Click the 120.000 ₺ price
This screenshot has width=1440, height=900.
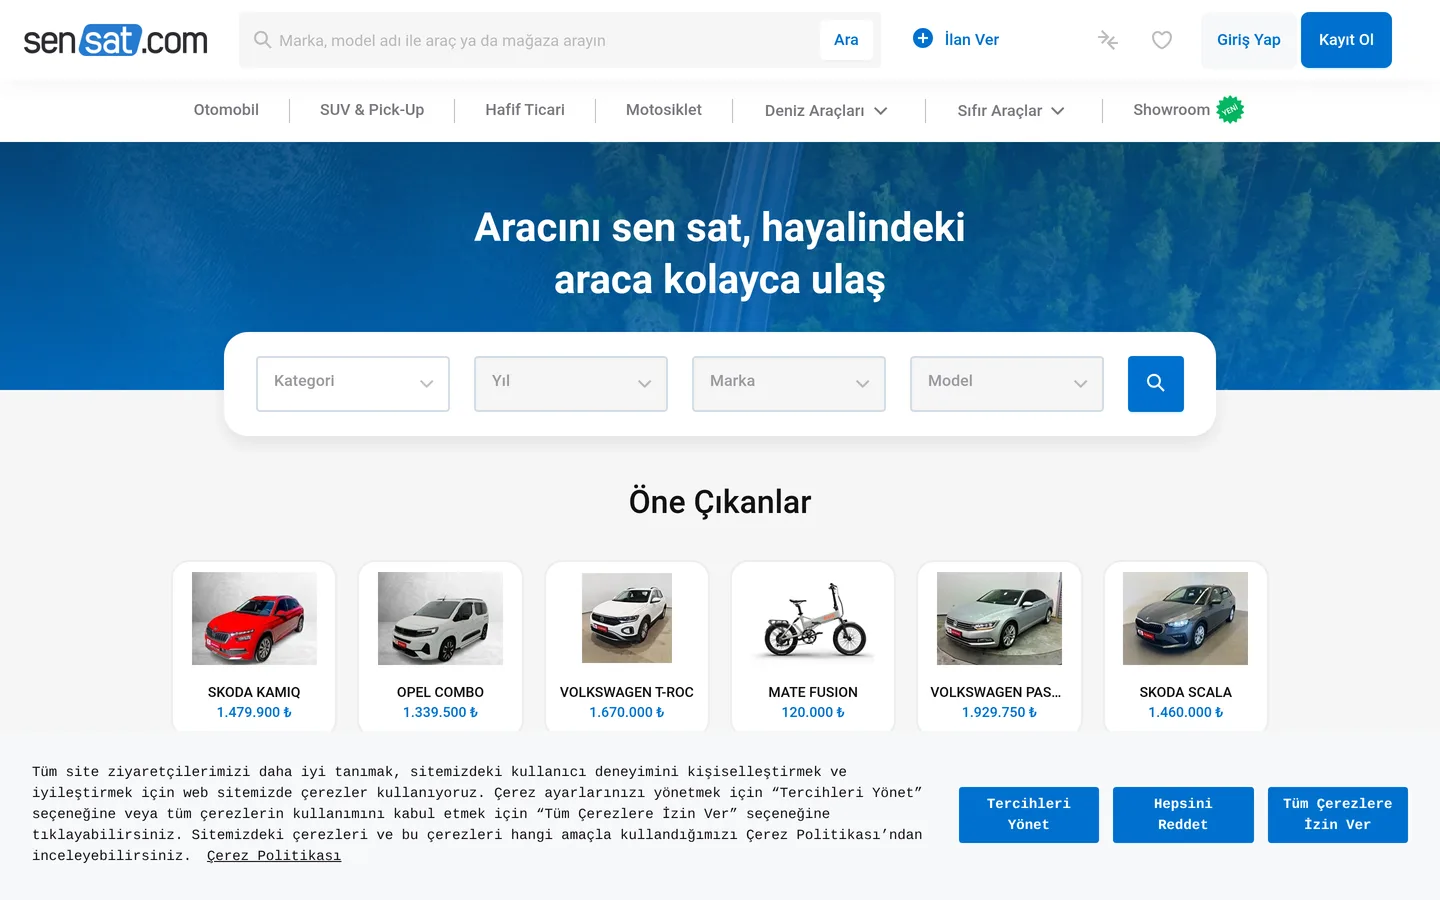[x=813, y=712]
